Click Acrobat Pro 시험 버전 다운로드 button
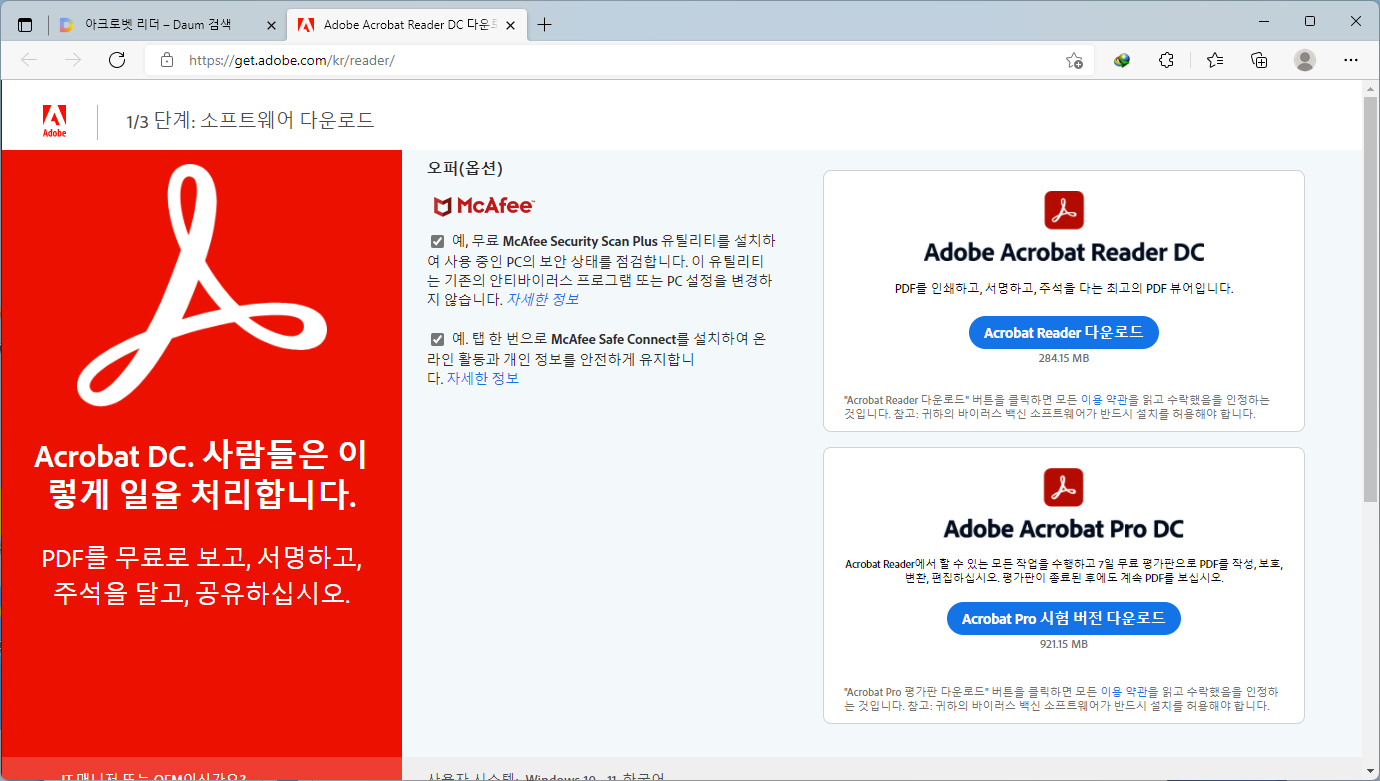The image size is (1380, 781). [x=1063, y=619]
